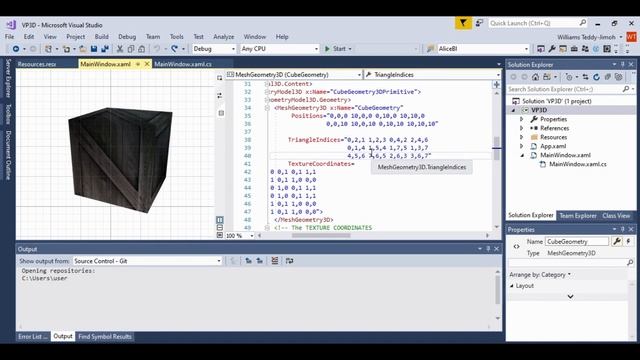Refresh Solution Explorer with the refresh icon
The width and height of the screenshot is (640, 360).
[596, 77]
